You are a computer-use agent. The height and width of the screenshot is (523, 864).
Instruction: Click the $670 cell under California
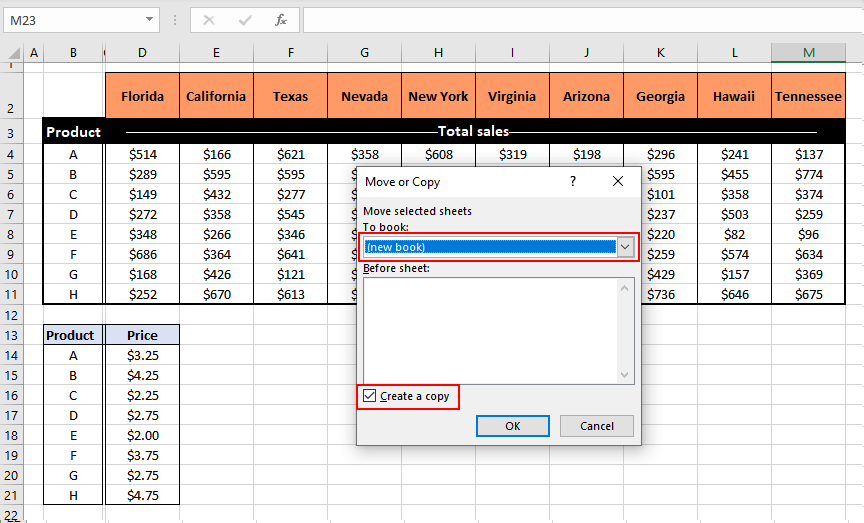coord(217,295)
